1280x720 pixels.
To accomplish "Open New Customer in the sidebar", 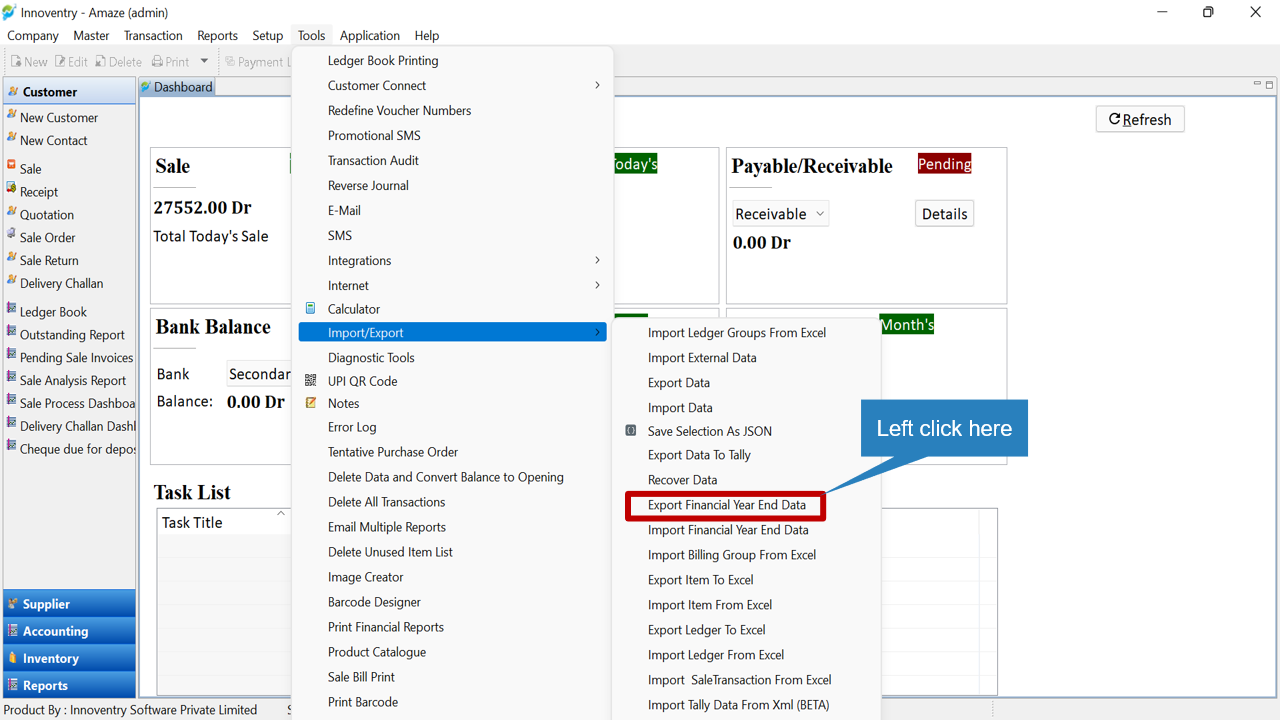I will [59, 117].
